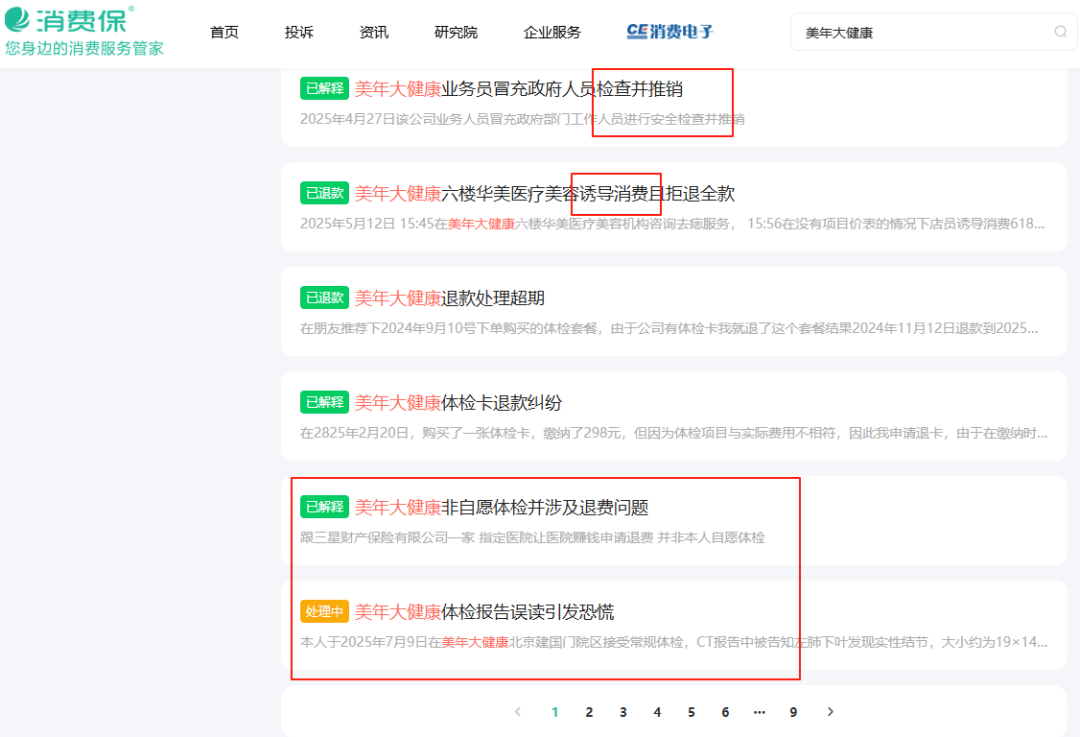Click slogan 您身边的消费服务管家
Screen dimensions: 1080x737
[84, 48]
